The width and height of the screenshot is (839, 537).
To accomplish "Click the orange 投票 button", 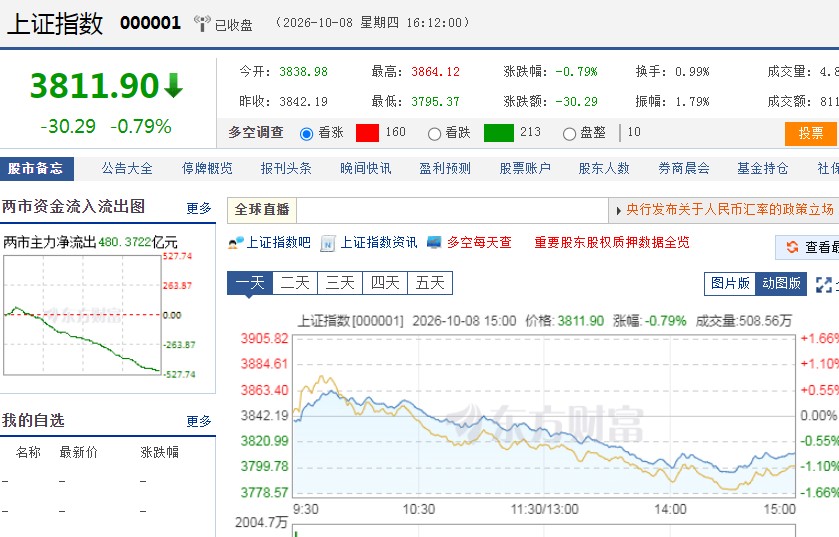I will click(810, 133).
